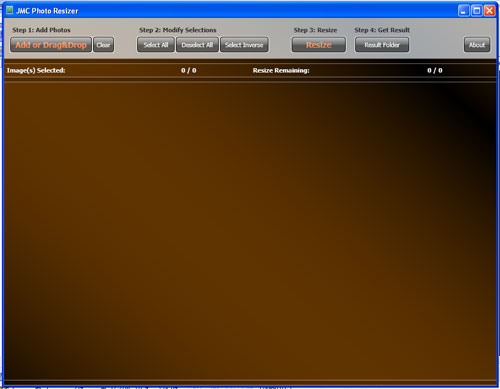Image resolution: width=500 pixels, height=389 pixels.
Task: Click the empty brown photo drop area
Action: pos(250,230)
